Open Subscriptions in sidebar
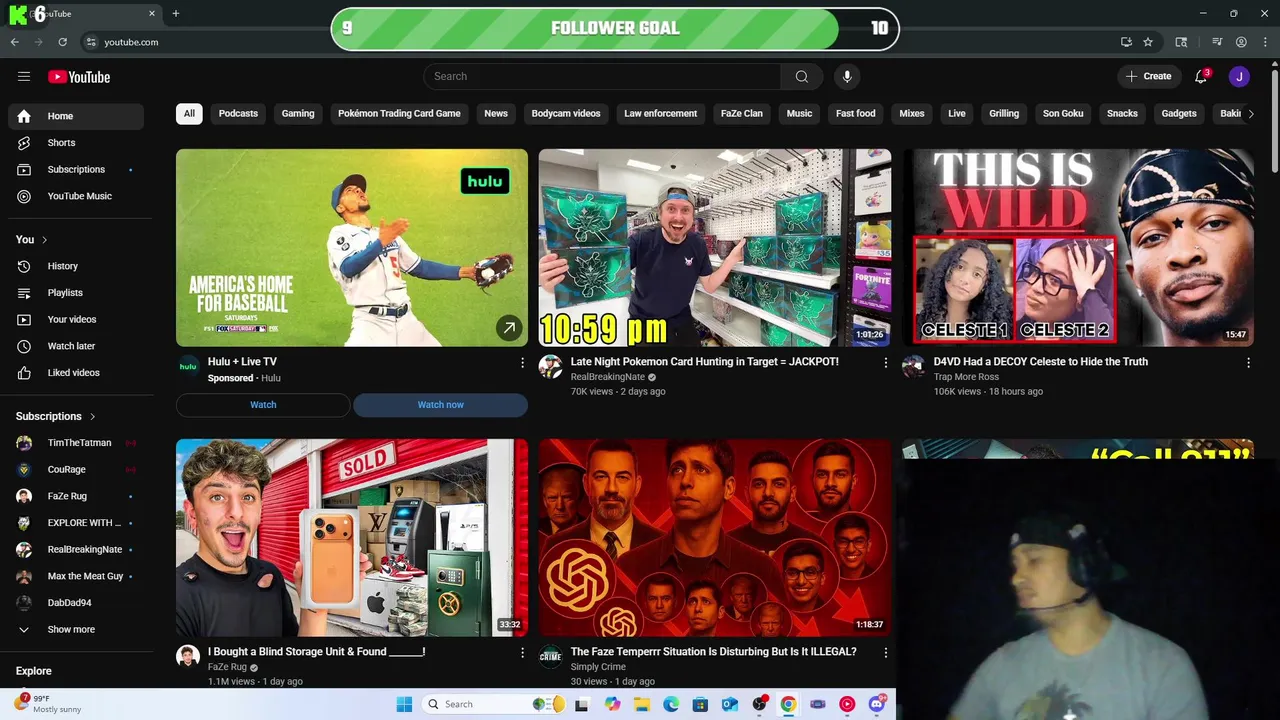 76,170
